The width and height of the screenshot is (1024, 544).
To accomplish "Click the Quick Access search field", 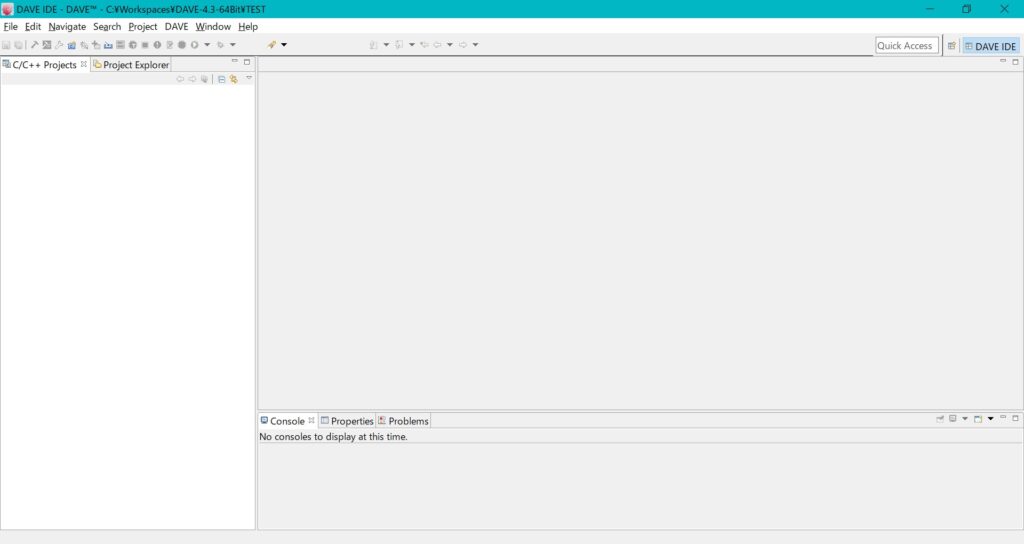I will coord(906,46).
